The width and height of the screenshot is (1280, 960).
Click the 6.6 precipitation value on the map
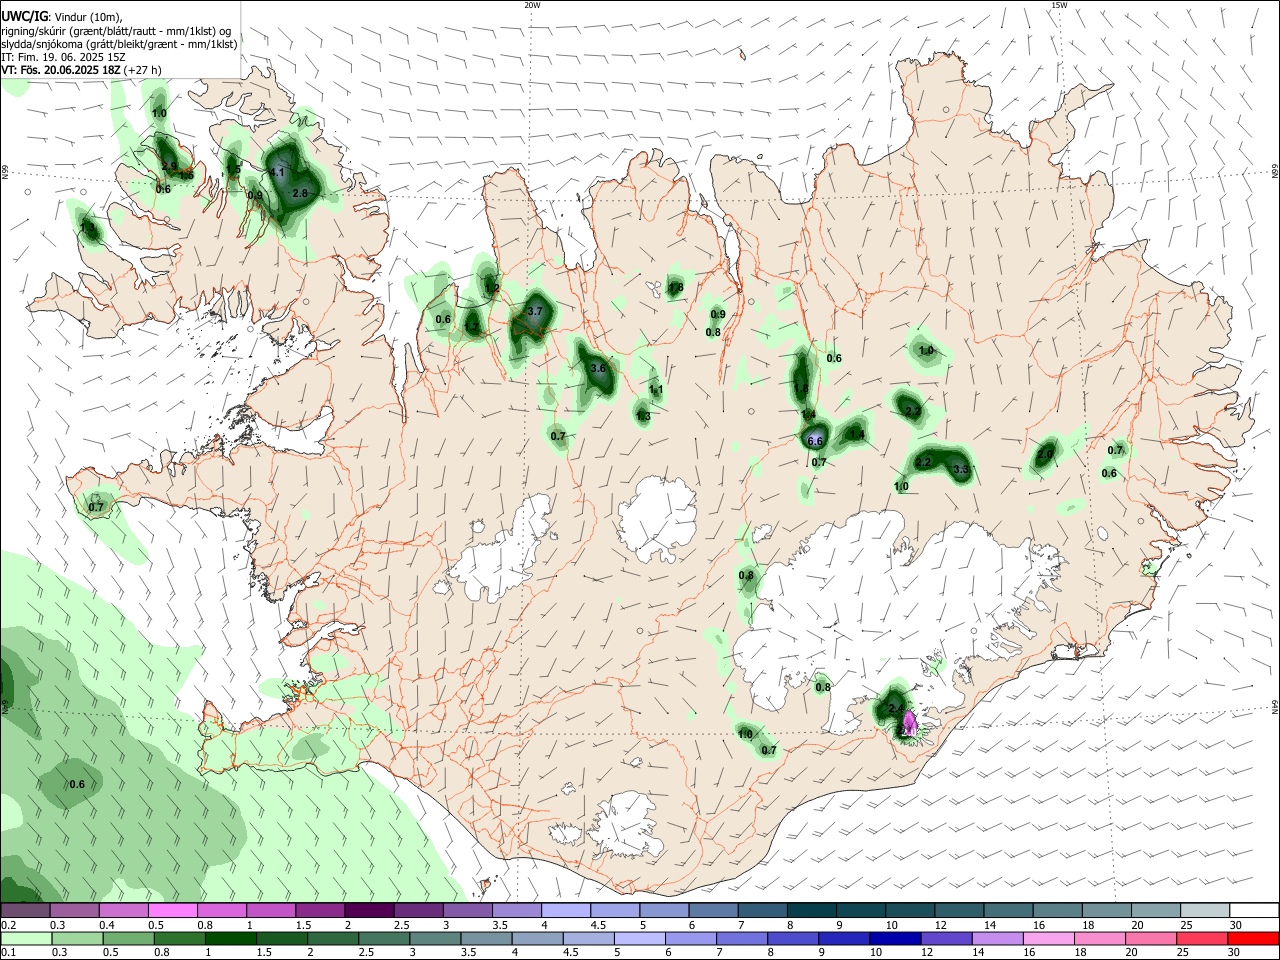815,440
